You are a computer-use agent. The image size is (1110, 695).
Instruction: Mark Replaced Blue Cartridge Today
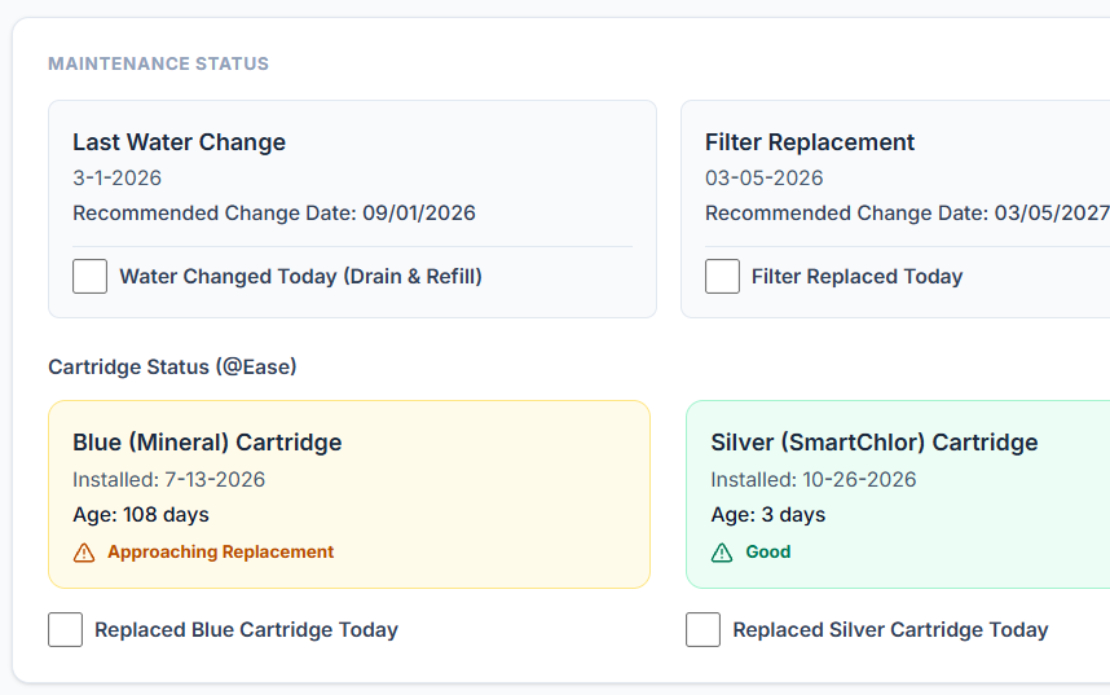[x=65, y=630]
